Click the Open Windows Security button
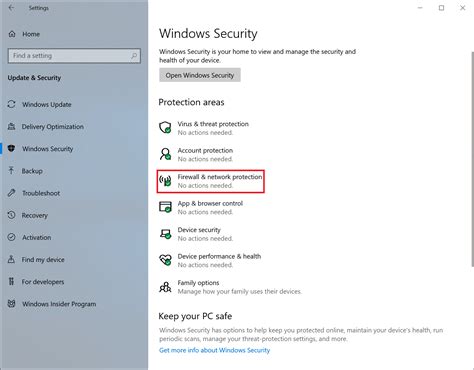Screen dimensions: 474x370 200,75
